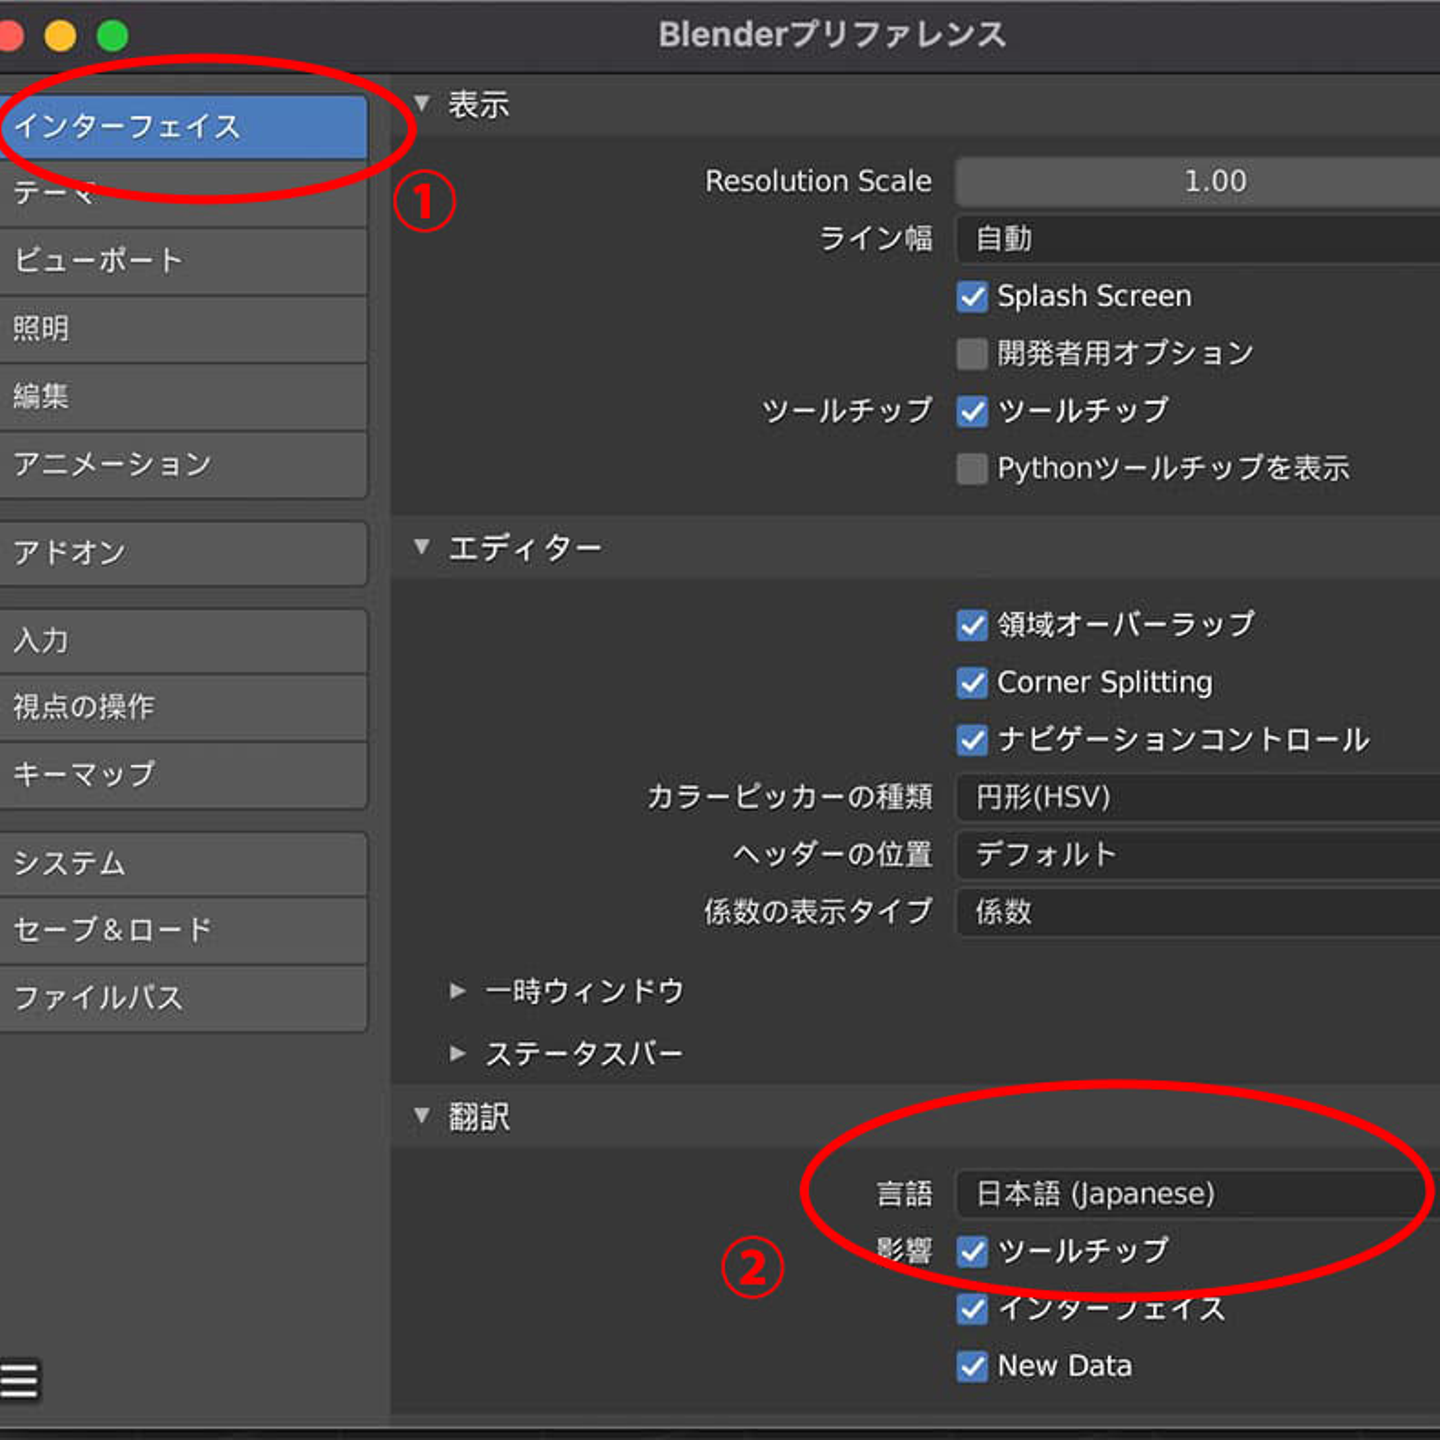The width and height of the screenshot is (1440, 1440).
Task: Collapse the 翻訳 section
Action: (422, 1115)
